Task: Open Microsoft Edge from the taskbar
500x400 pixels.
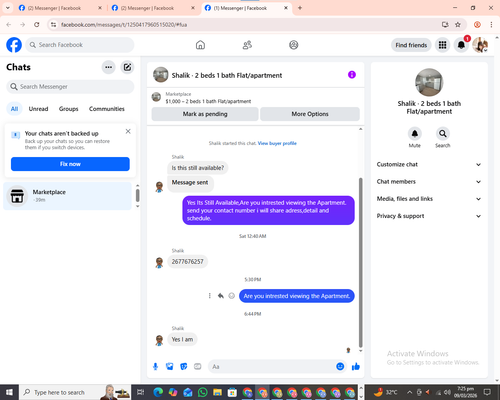Action: tap(158, 392)
